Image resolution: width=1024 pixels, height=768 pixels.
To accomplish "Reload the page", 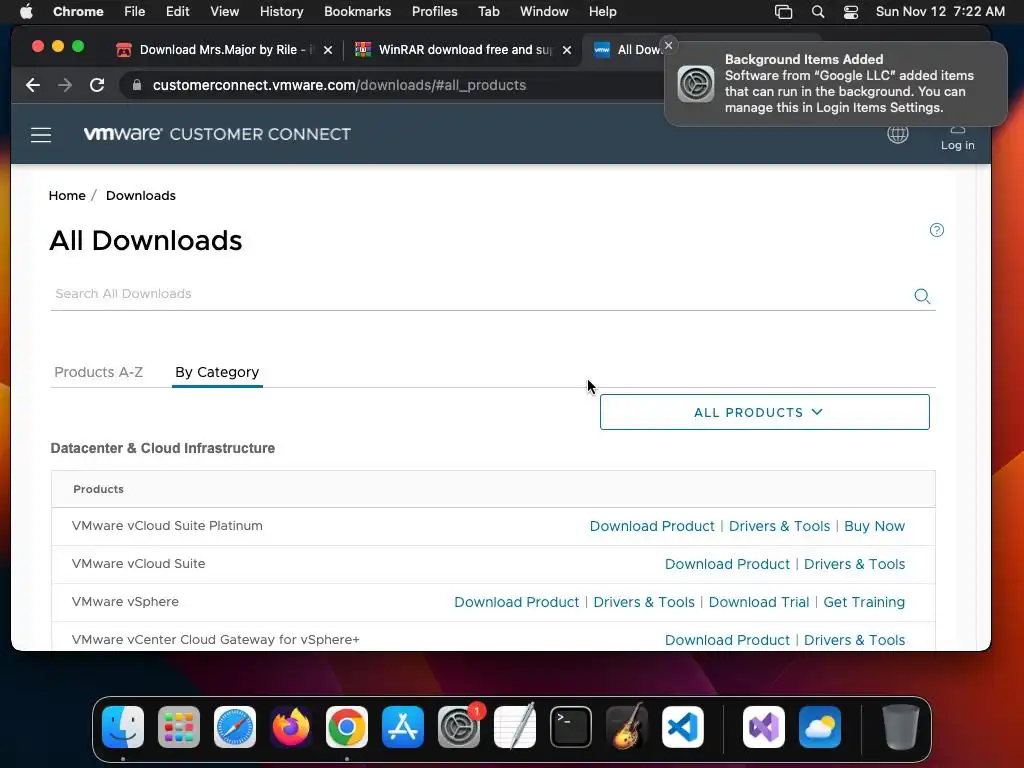I will tap(97, 85).
